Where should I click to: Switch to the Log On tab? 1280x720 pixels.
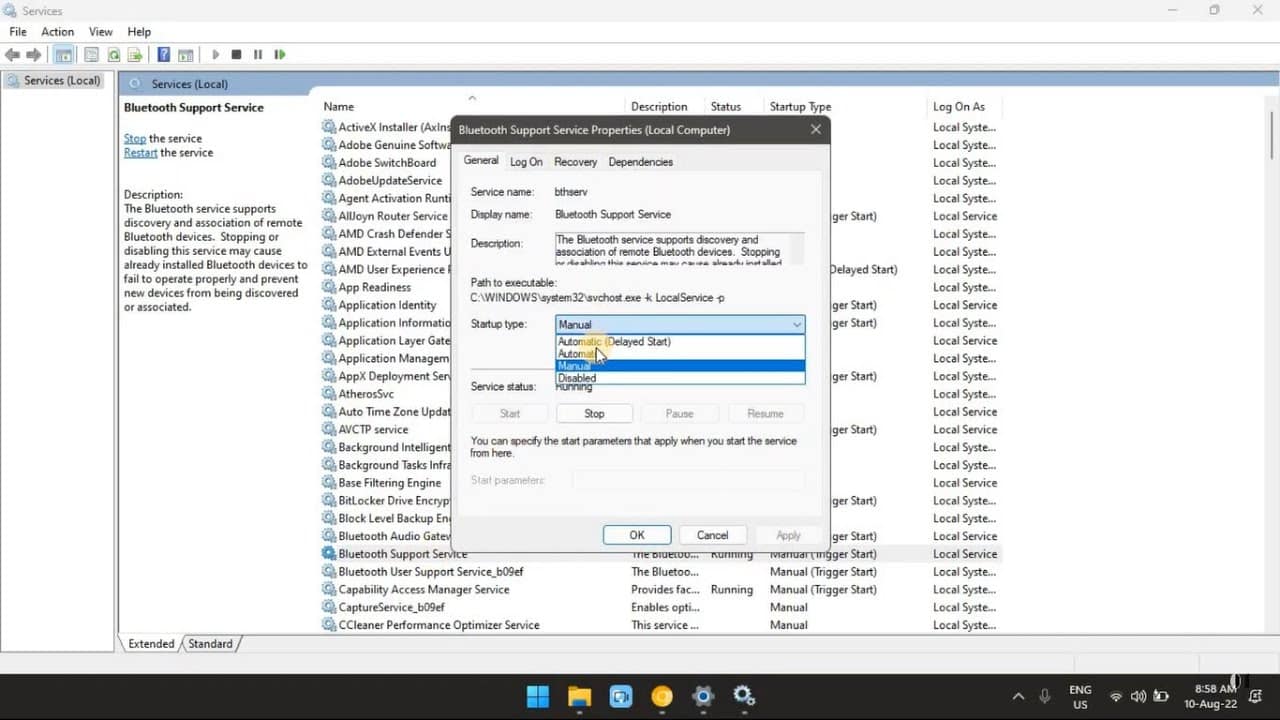coord(526,161)
